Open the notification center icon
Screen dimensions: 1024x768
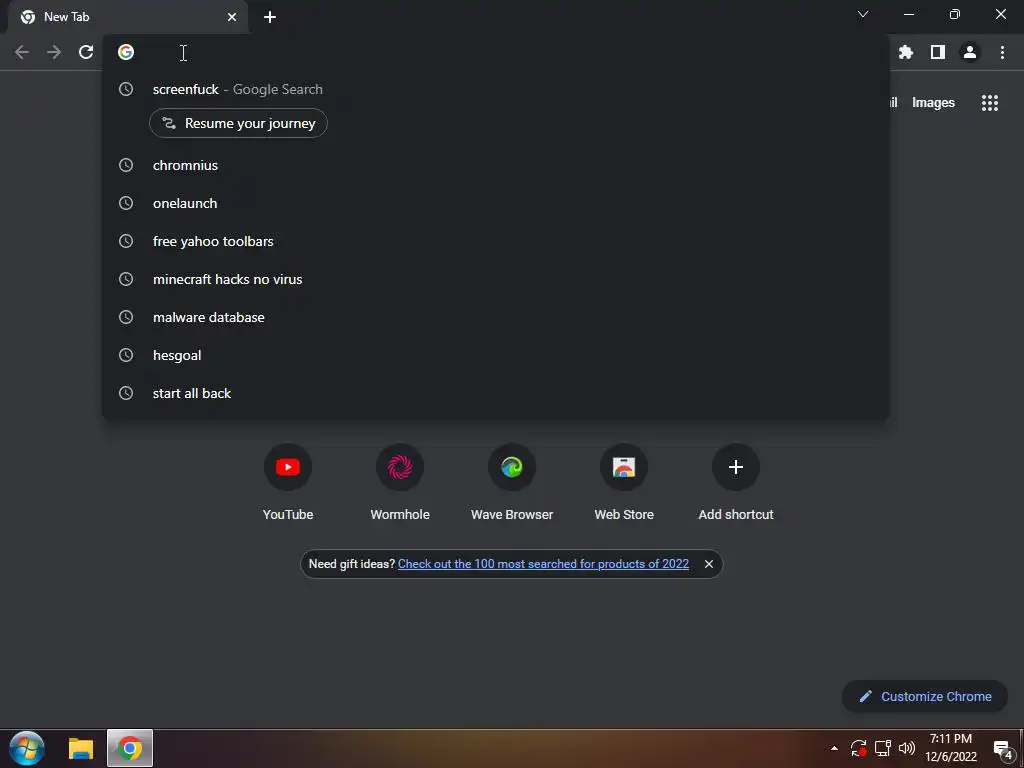click(1003, 750)
